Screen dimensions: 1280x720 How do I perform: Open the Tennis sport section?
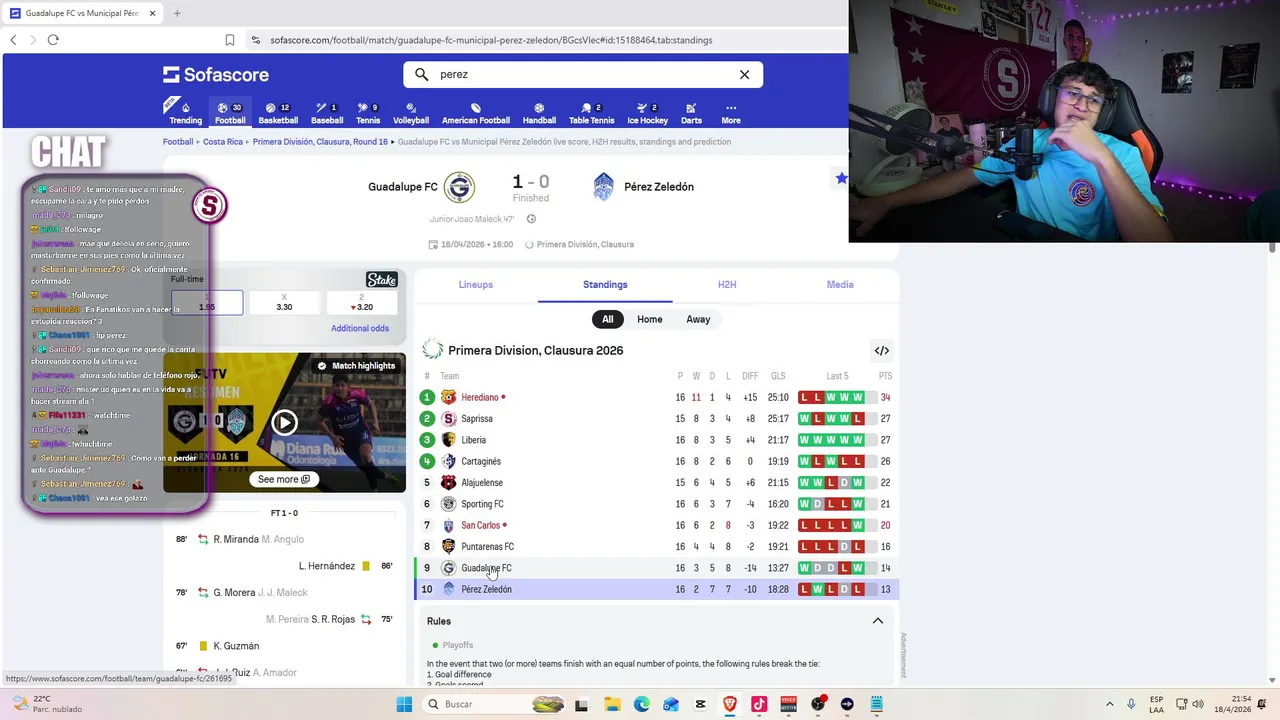point(368,113)
